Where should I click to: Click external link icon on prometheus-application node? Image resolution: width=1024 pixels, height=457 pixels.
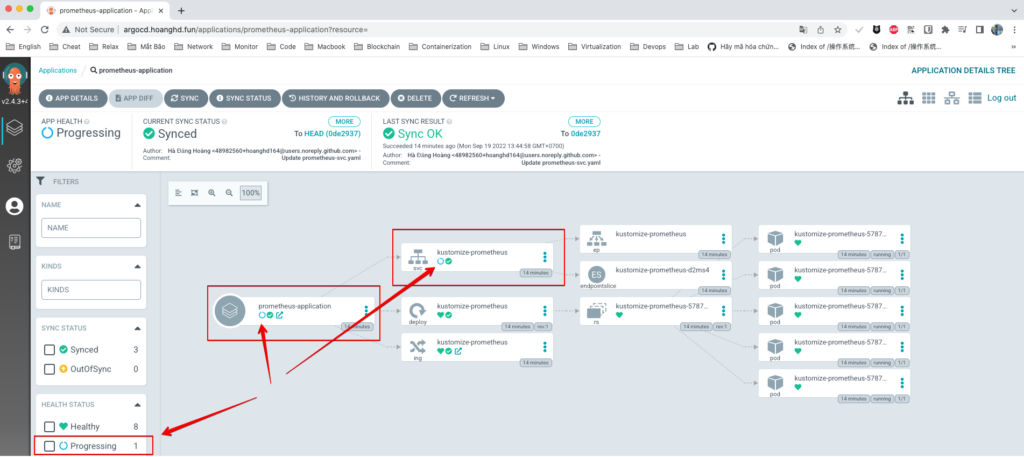280,315
